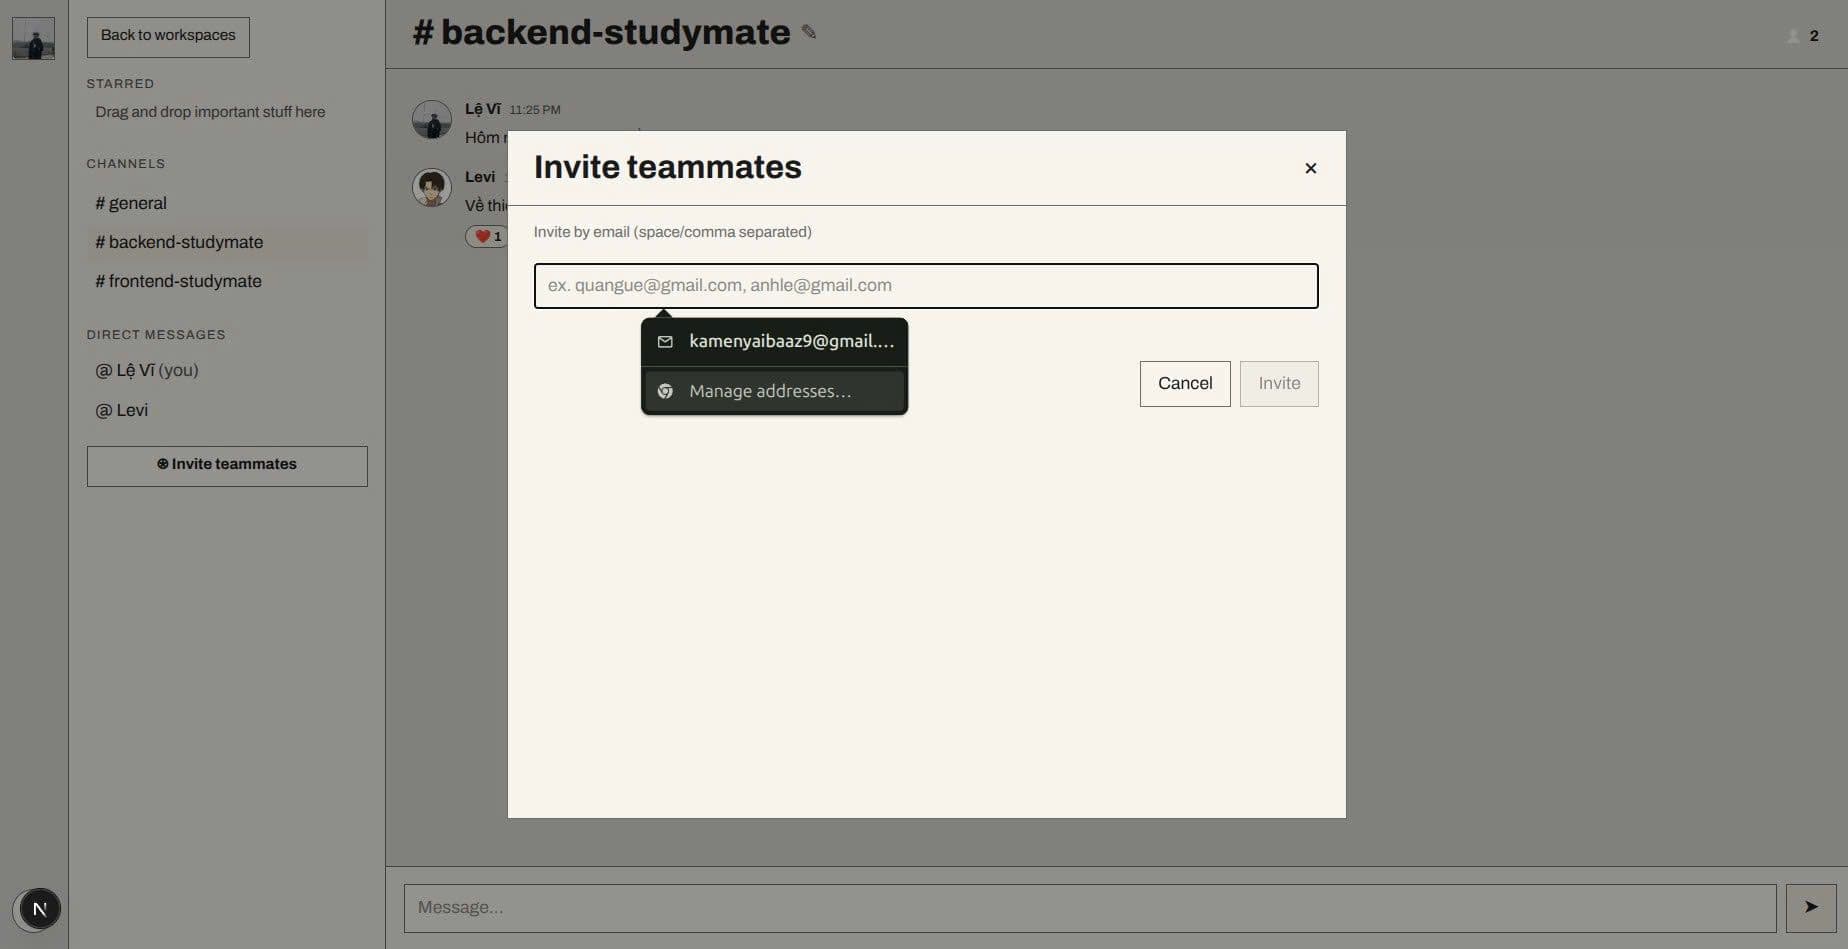Click the Chrome icon beside Manage addresses
The height and width of the screenshot is (949, 1848).
tap(665, 391)
